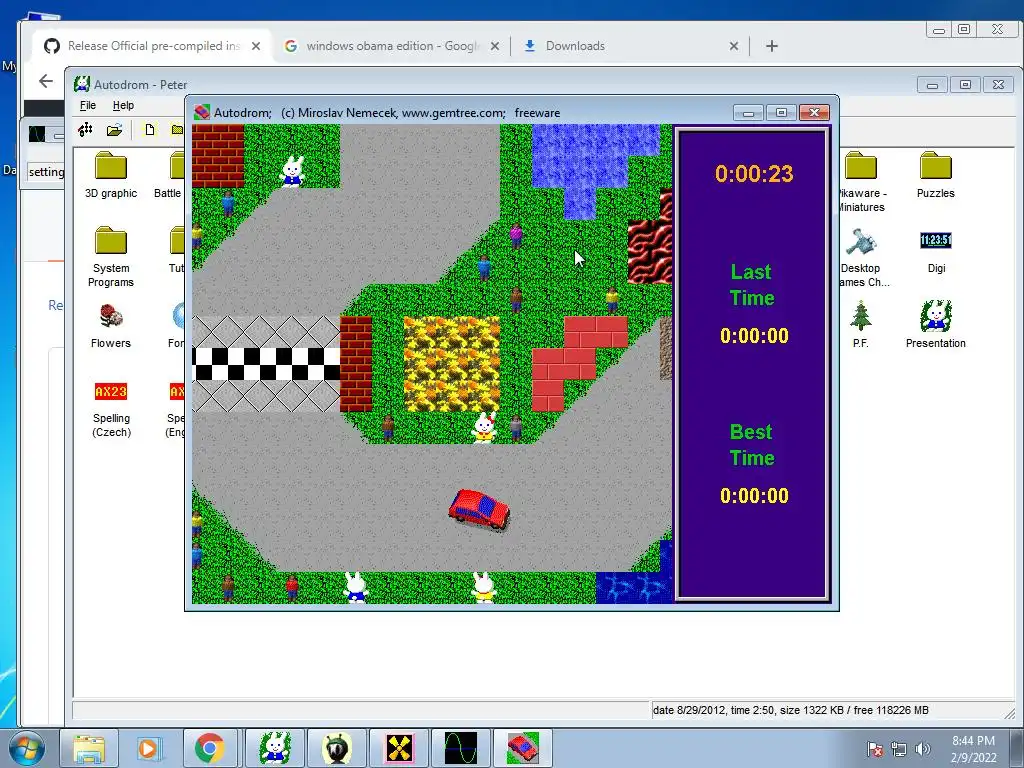Open the Help menu in Peter window
The image size is (1024, 768).
click(123, 105)
